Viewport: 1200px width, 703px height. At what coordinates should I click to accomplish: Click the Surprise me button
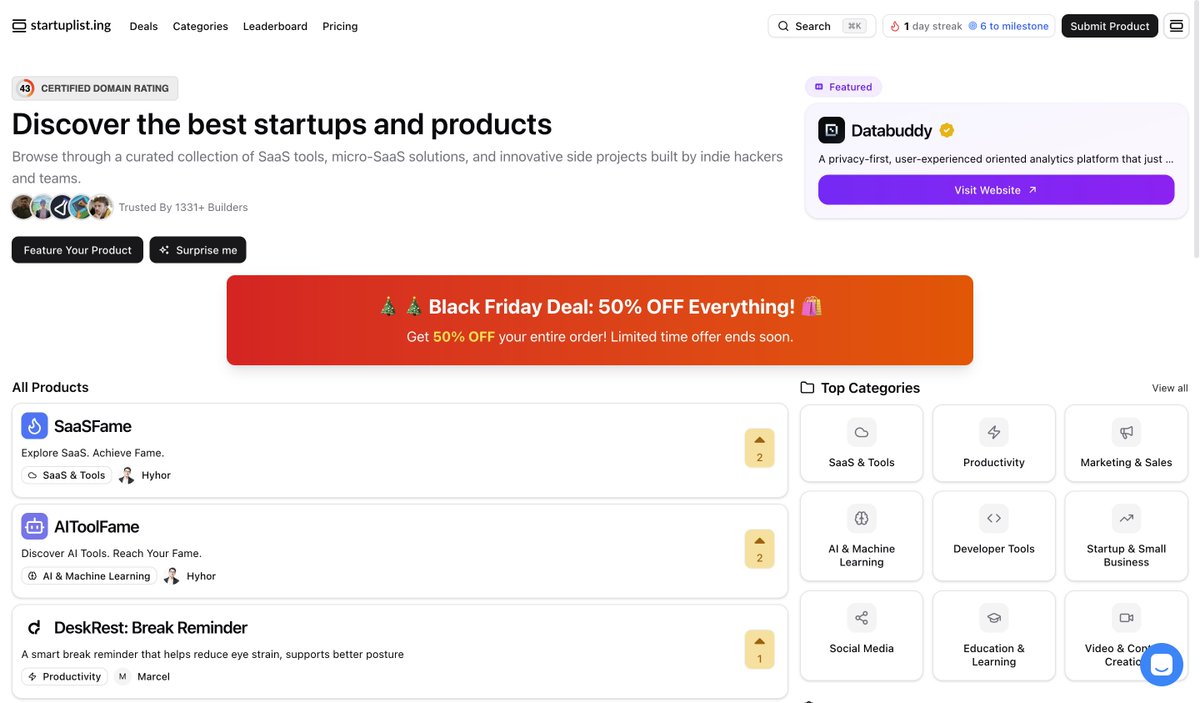(x=198, y=250)
